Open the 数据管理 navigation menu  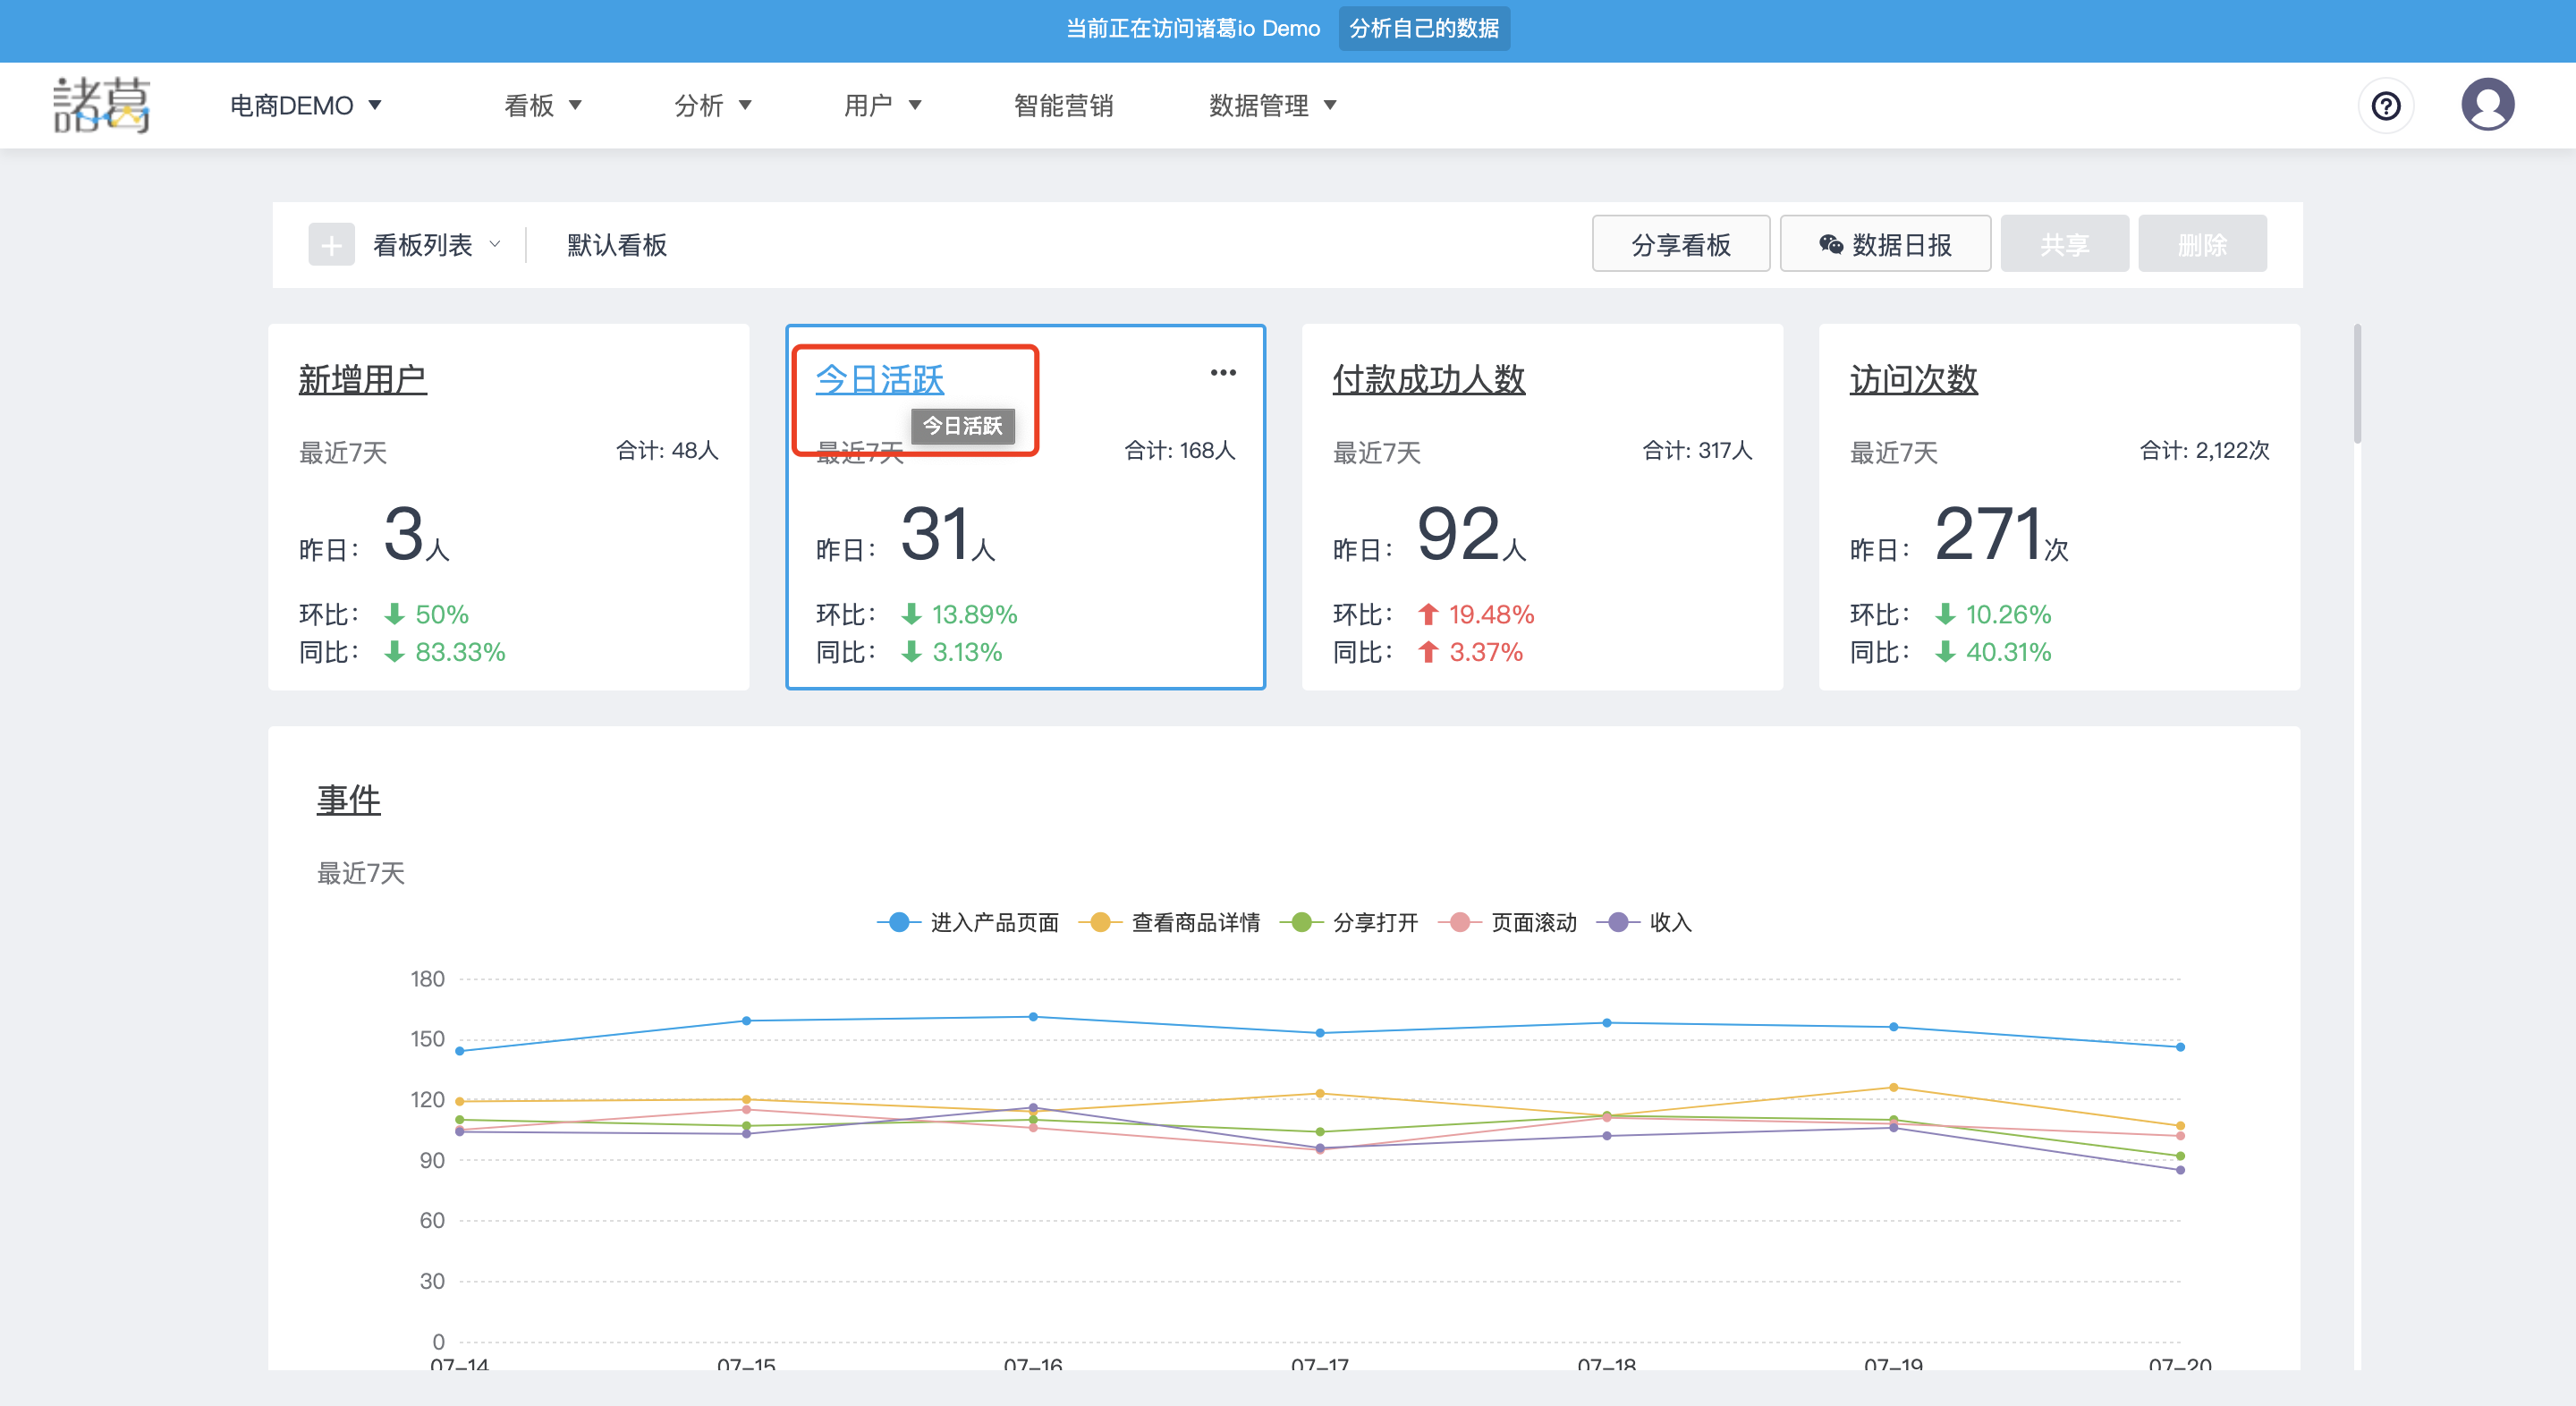[1272, 105]
